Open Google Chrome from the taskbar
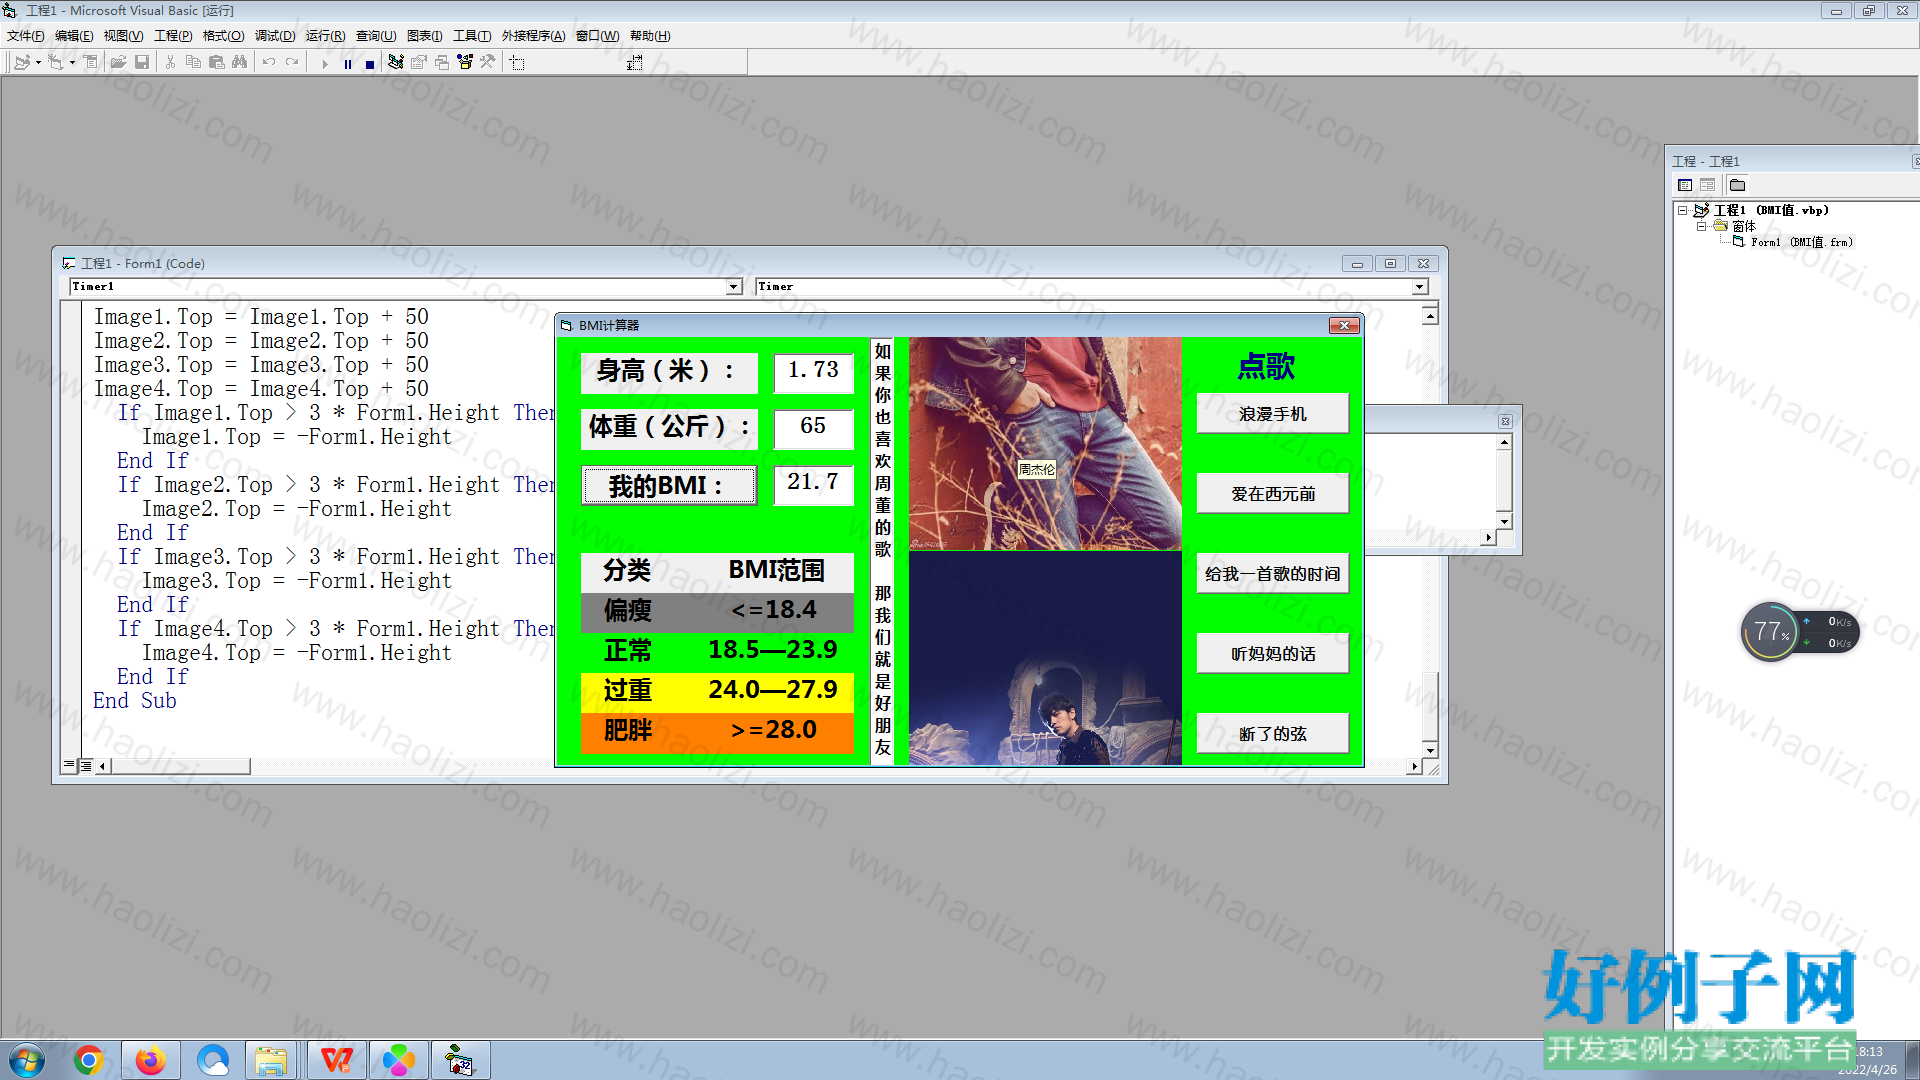1920x1080 pixels. pyautogui.click(x=88, y=1060)
